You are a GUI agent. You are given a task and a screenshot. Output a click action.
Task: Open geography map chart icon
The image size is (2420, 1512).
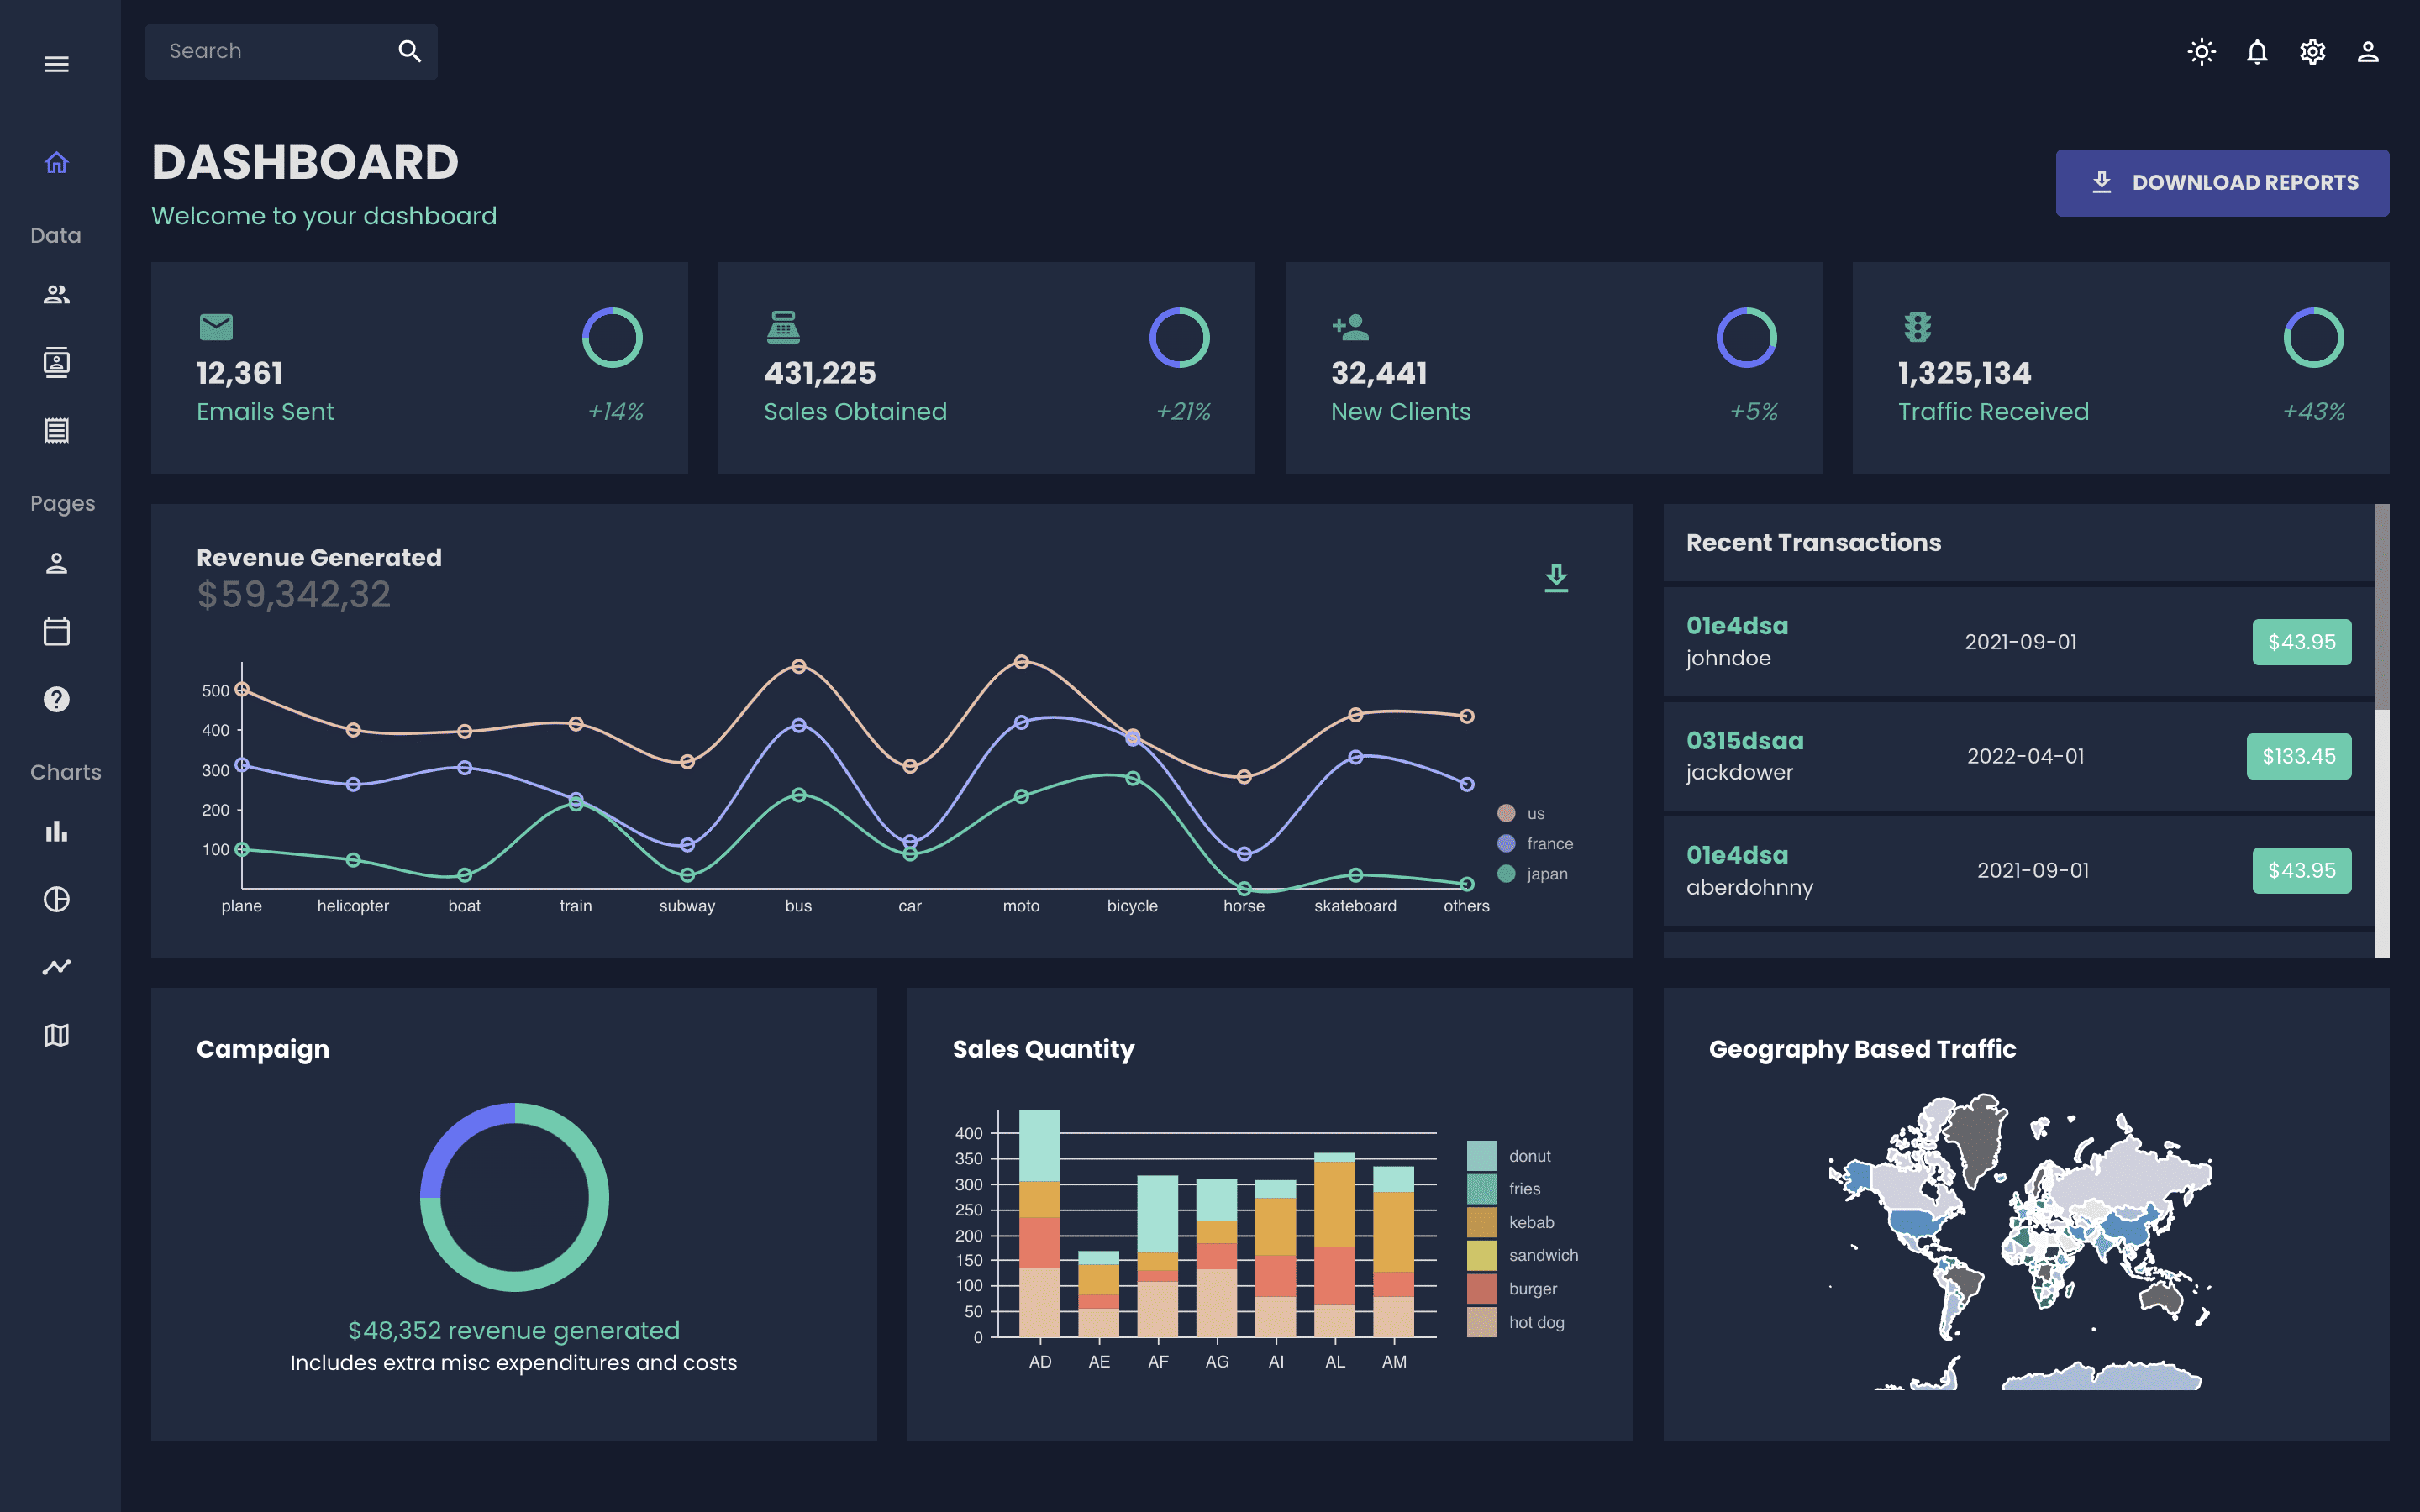click(57, 1035)
